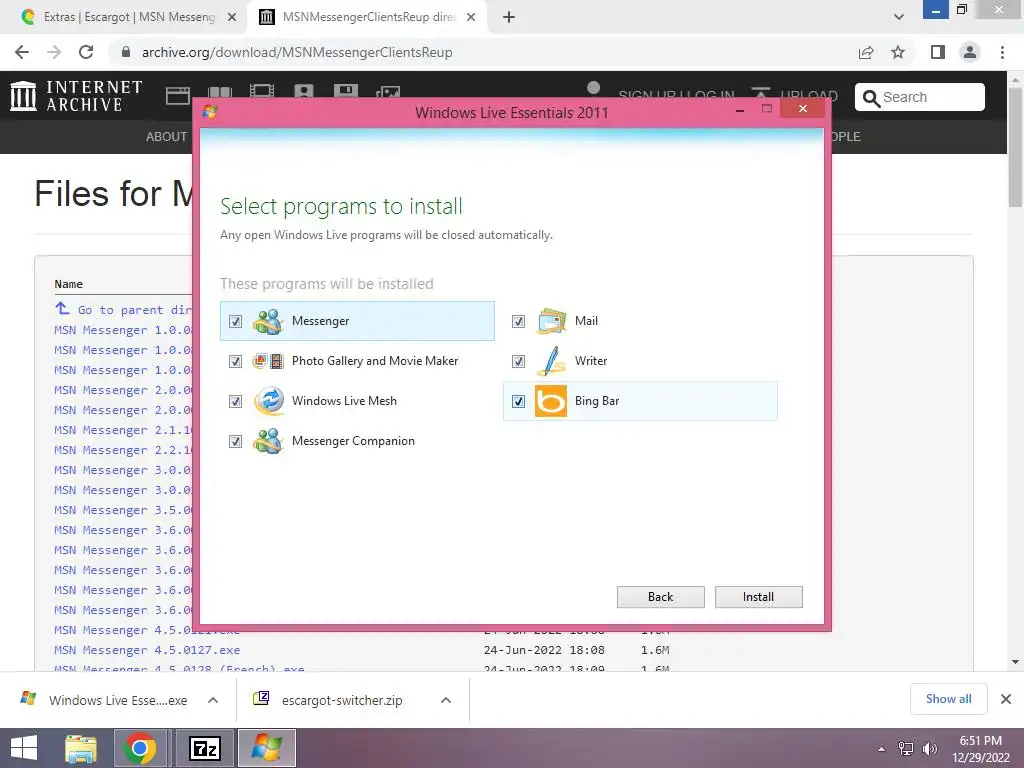Viewport: 1024px width, 768px height.
Task: Open Chrome side panel icon
Action: coord(938,52)
